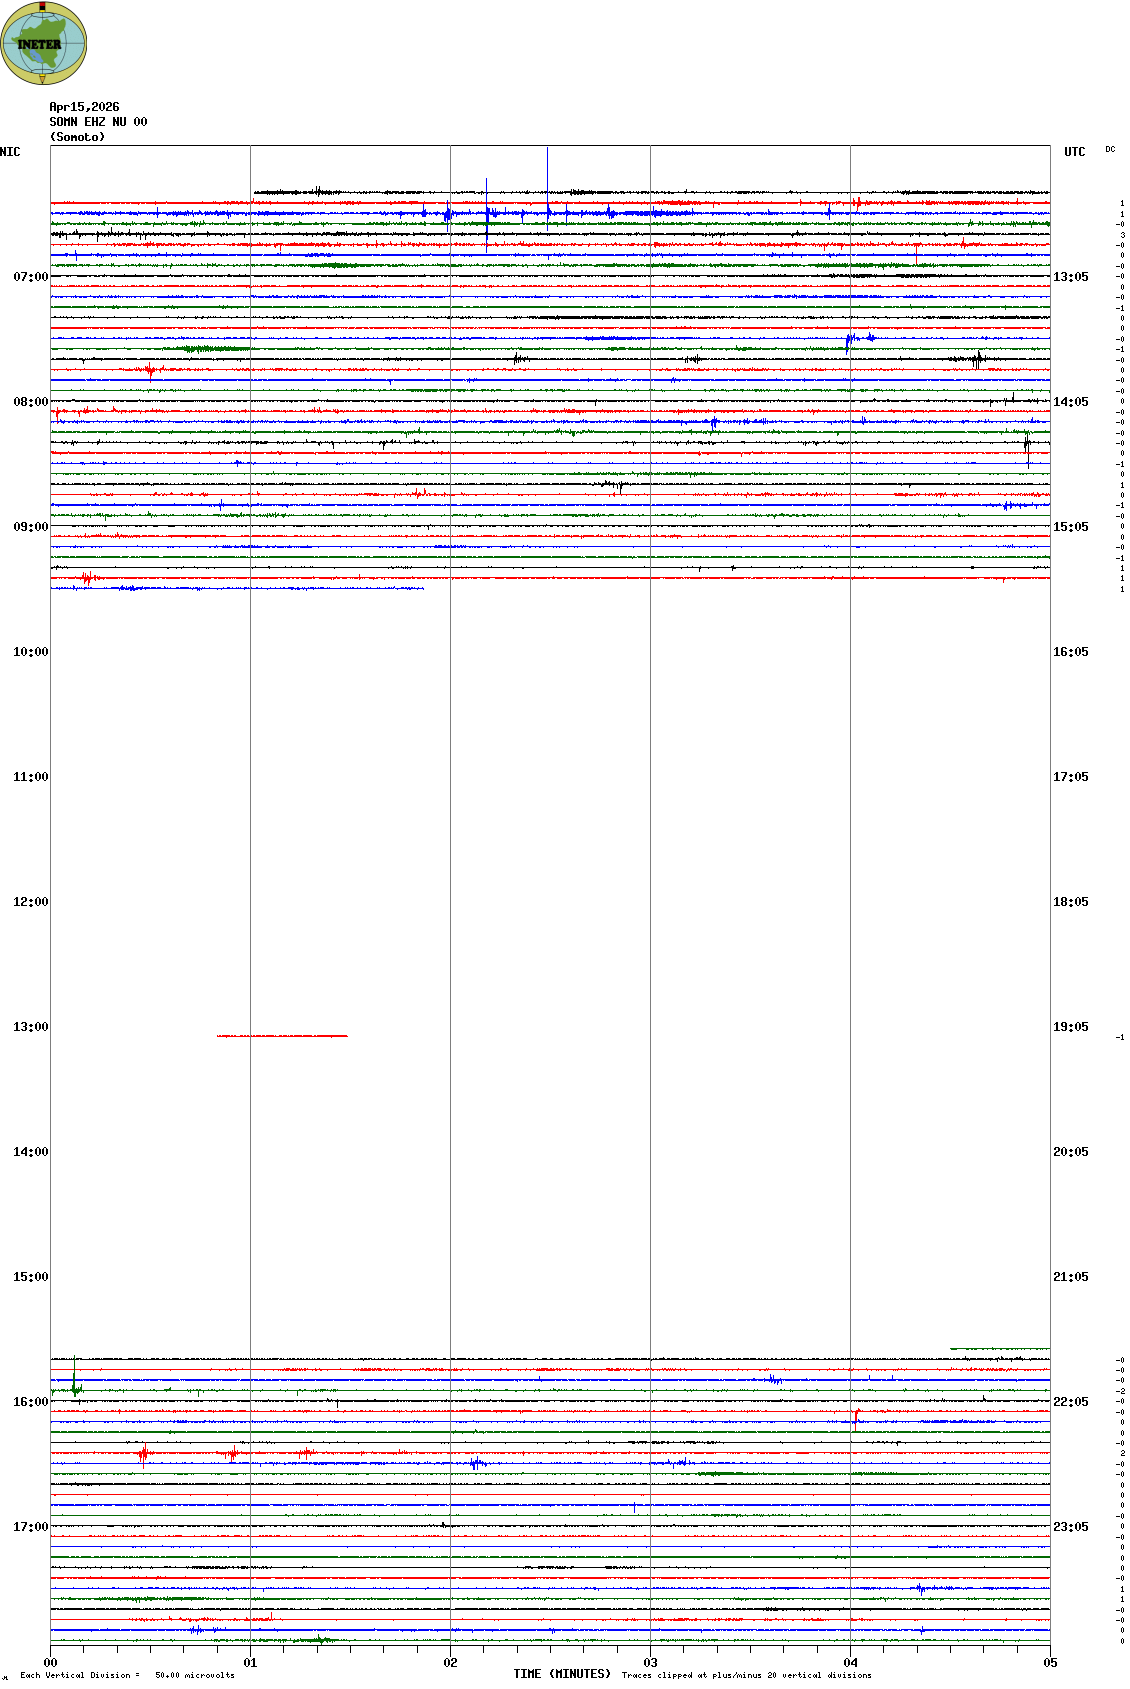Click the TIME (MINUTES) axis title

pyautogui.click(x=562, y=1674)
